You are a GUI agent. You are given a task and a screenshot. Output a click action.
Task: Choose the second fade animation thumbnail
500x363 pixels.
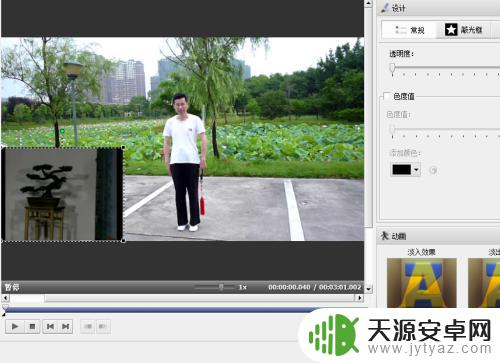pos(484,283)
